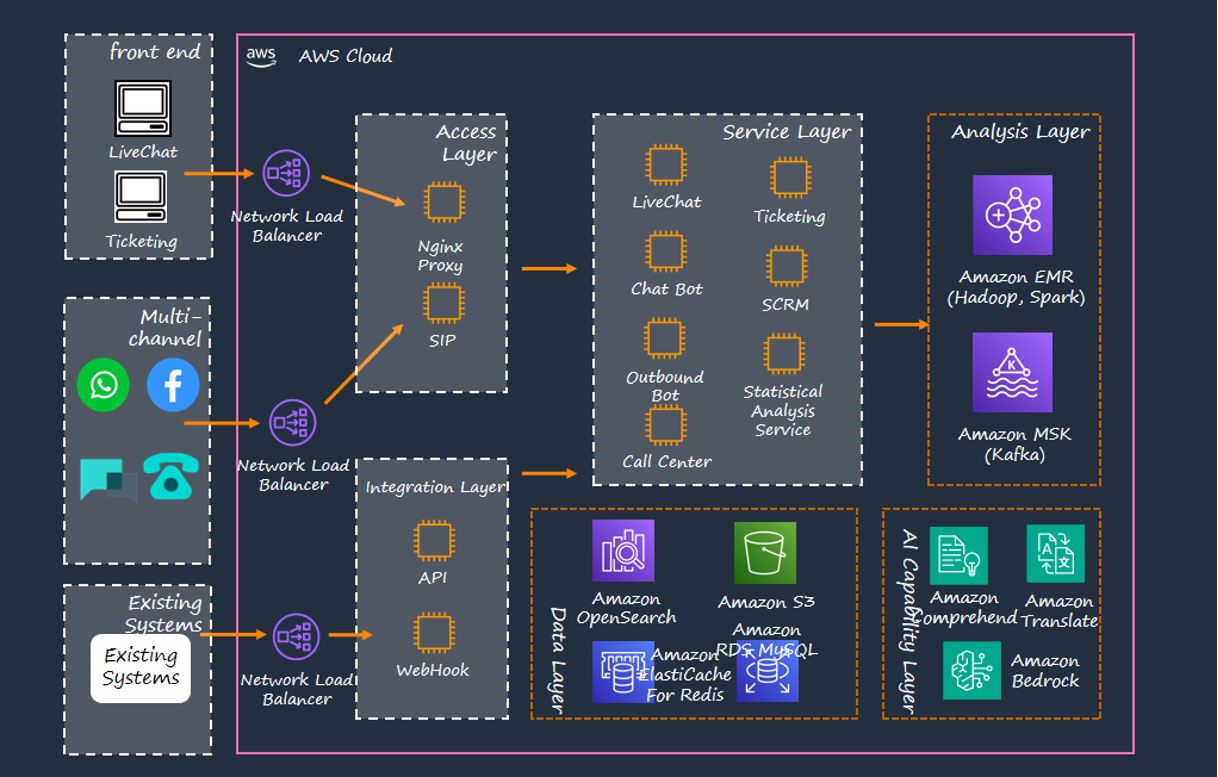Screen dimensions: 1218x777
Task: Select the Amazon Comprehend icon
Action: coord(959,556)
